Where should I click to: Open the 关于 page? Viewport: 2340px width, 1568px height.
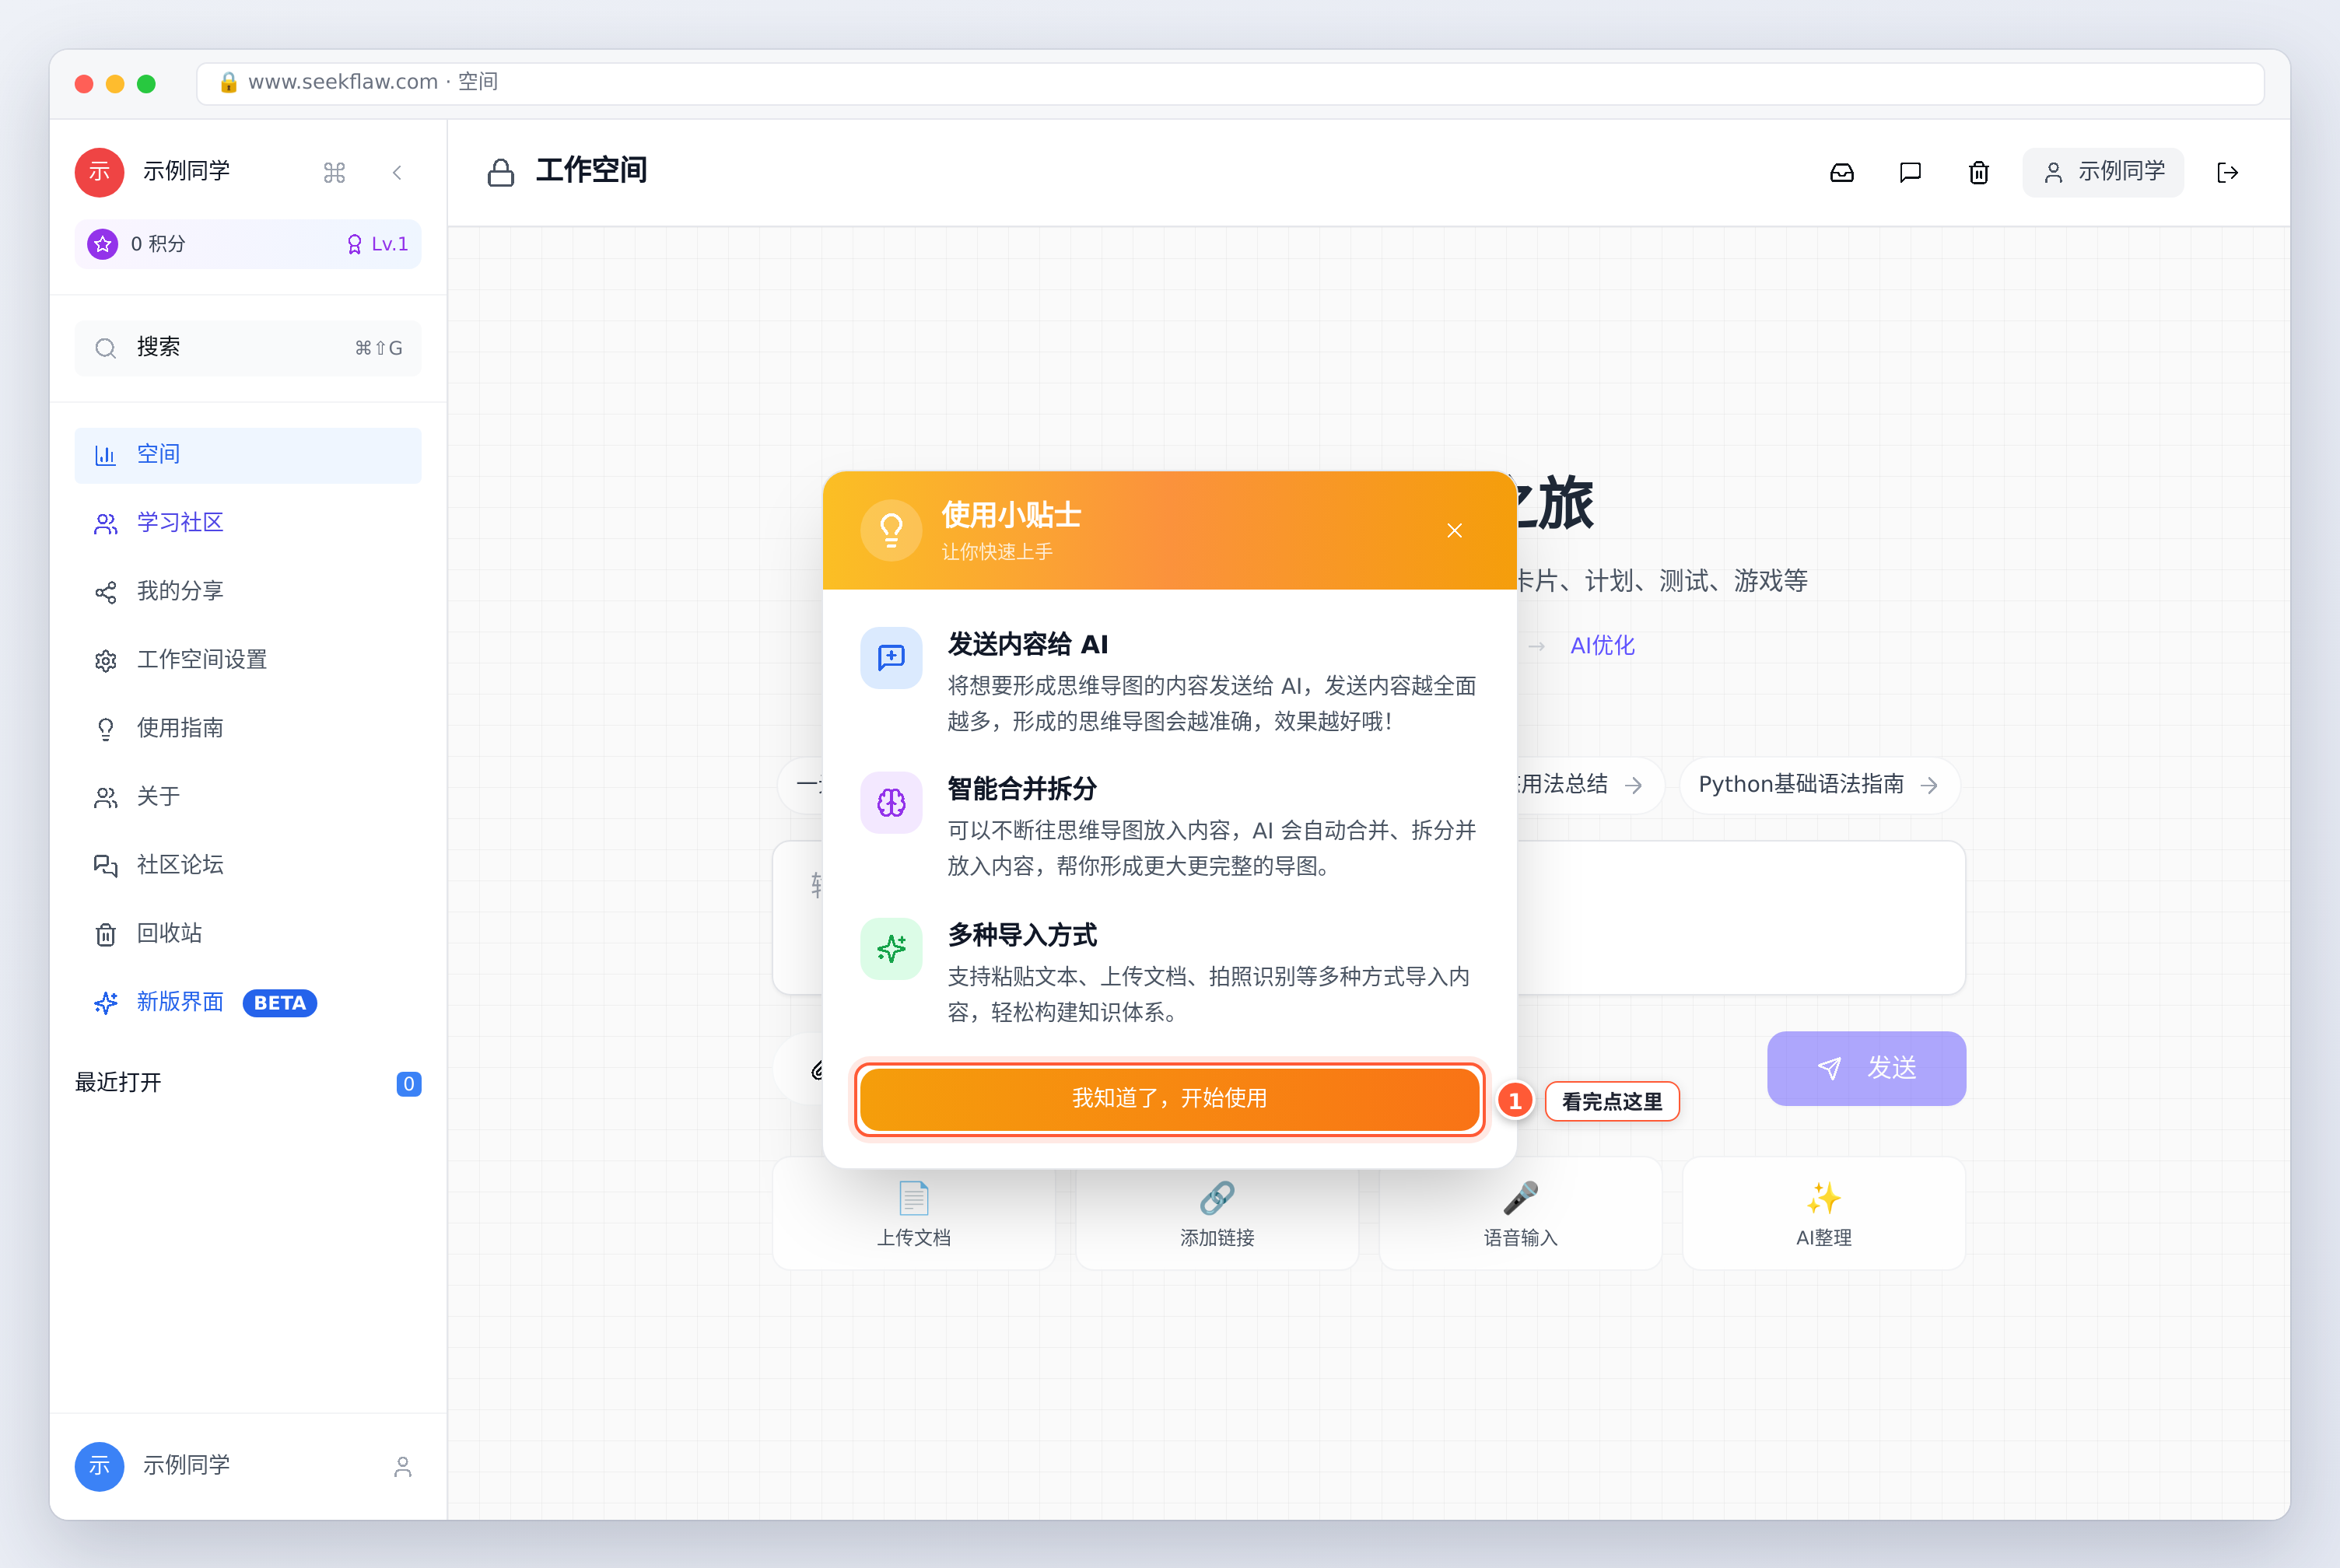click(x=248, y=797)
